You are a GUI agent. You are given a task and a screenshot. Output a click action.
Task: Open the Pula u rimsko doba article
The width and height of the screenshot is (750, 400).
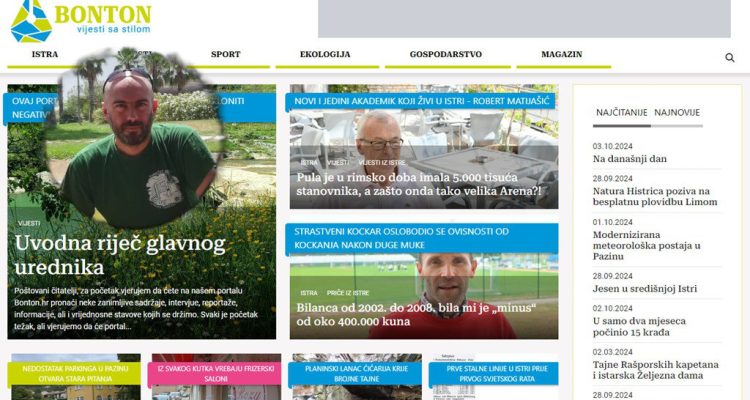tap(419, 184)
